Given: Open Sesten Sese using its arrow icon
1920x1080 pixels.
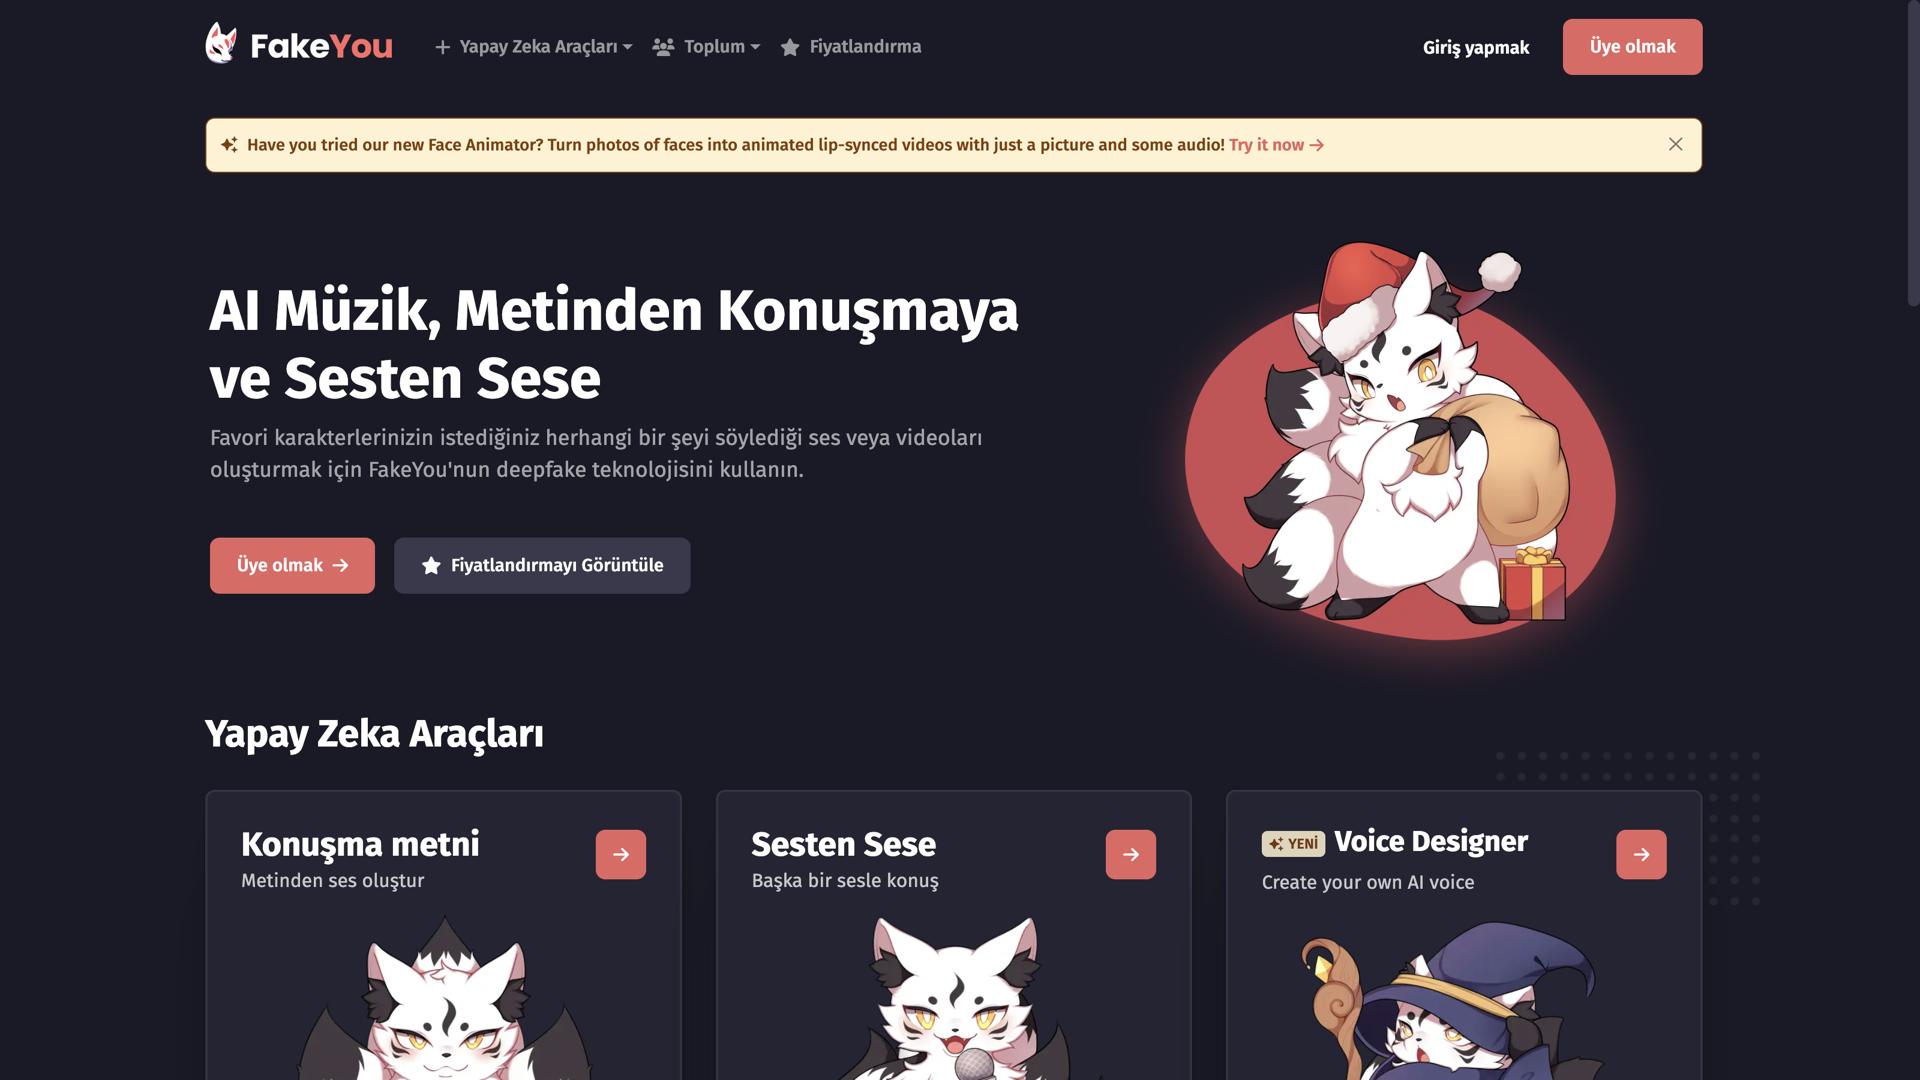Looking at the screenshot, I should (1131, 854).
